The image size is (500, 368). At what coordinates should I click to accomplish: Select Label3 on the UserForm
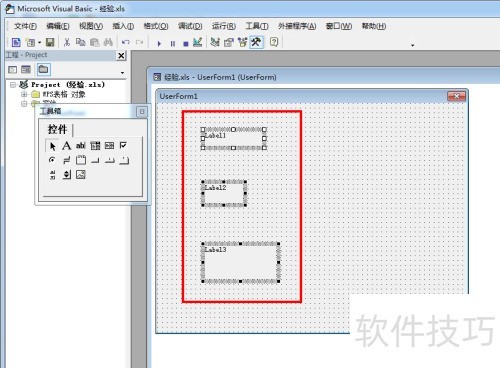(241, 263)
